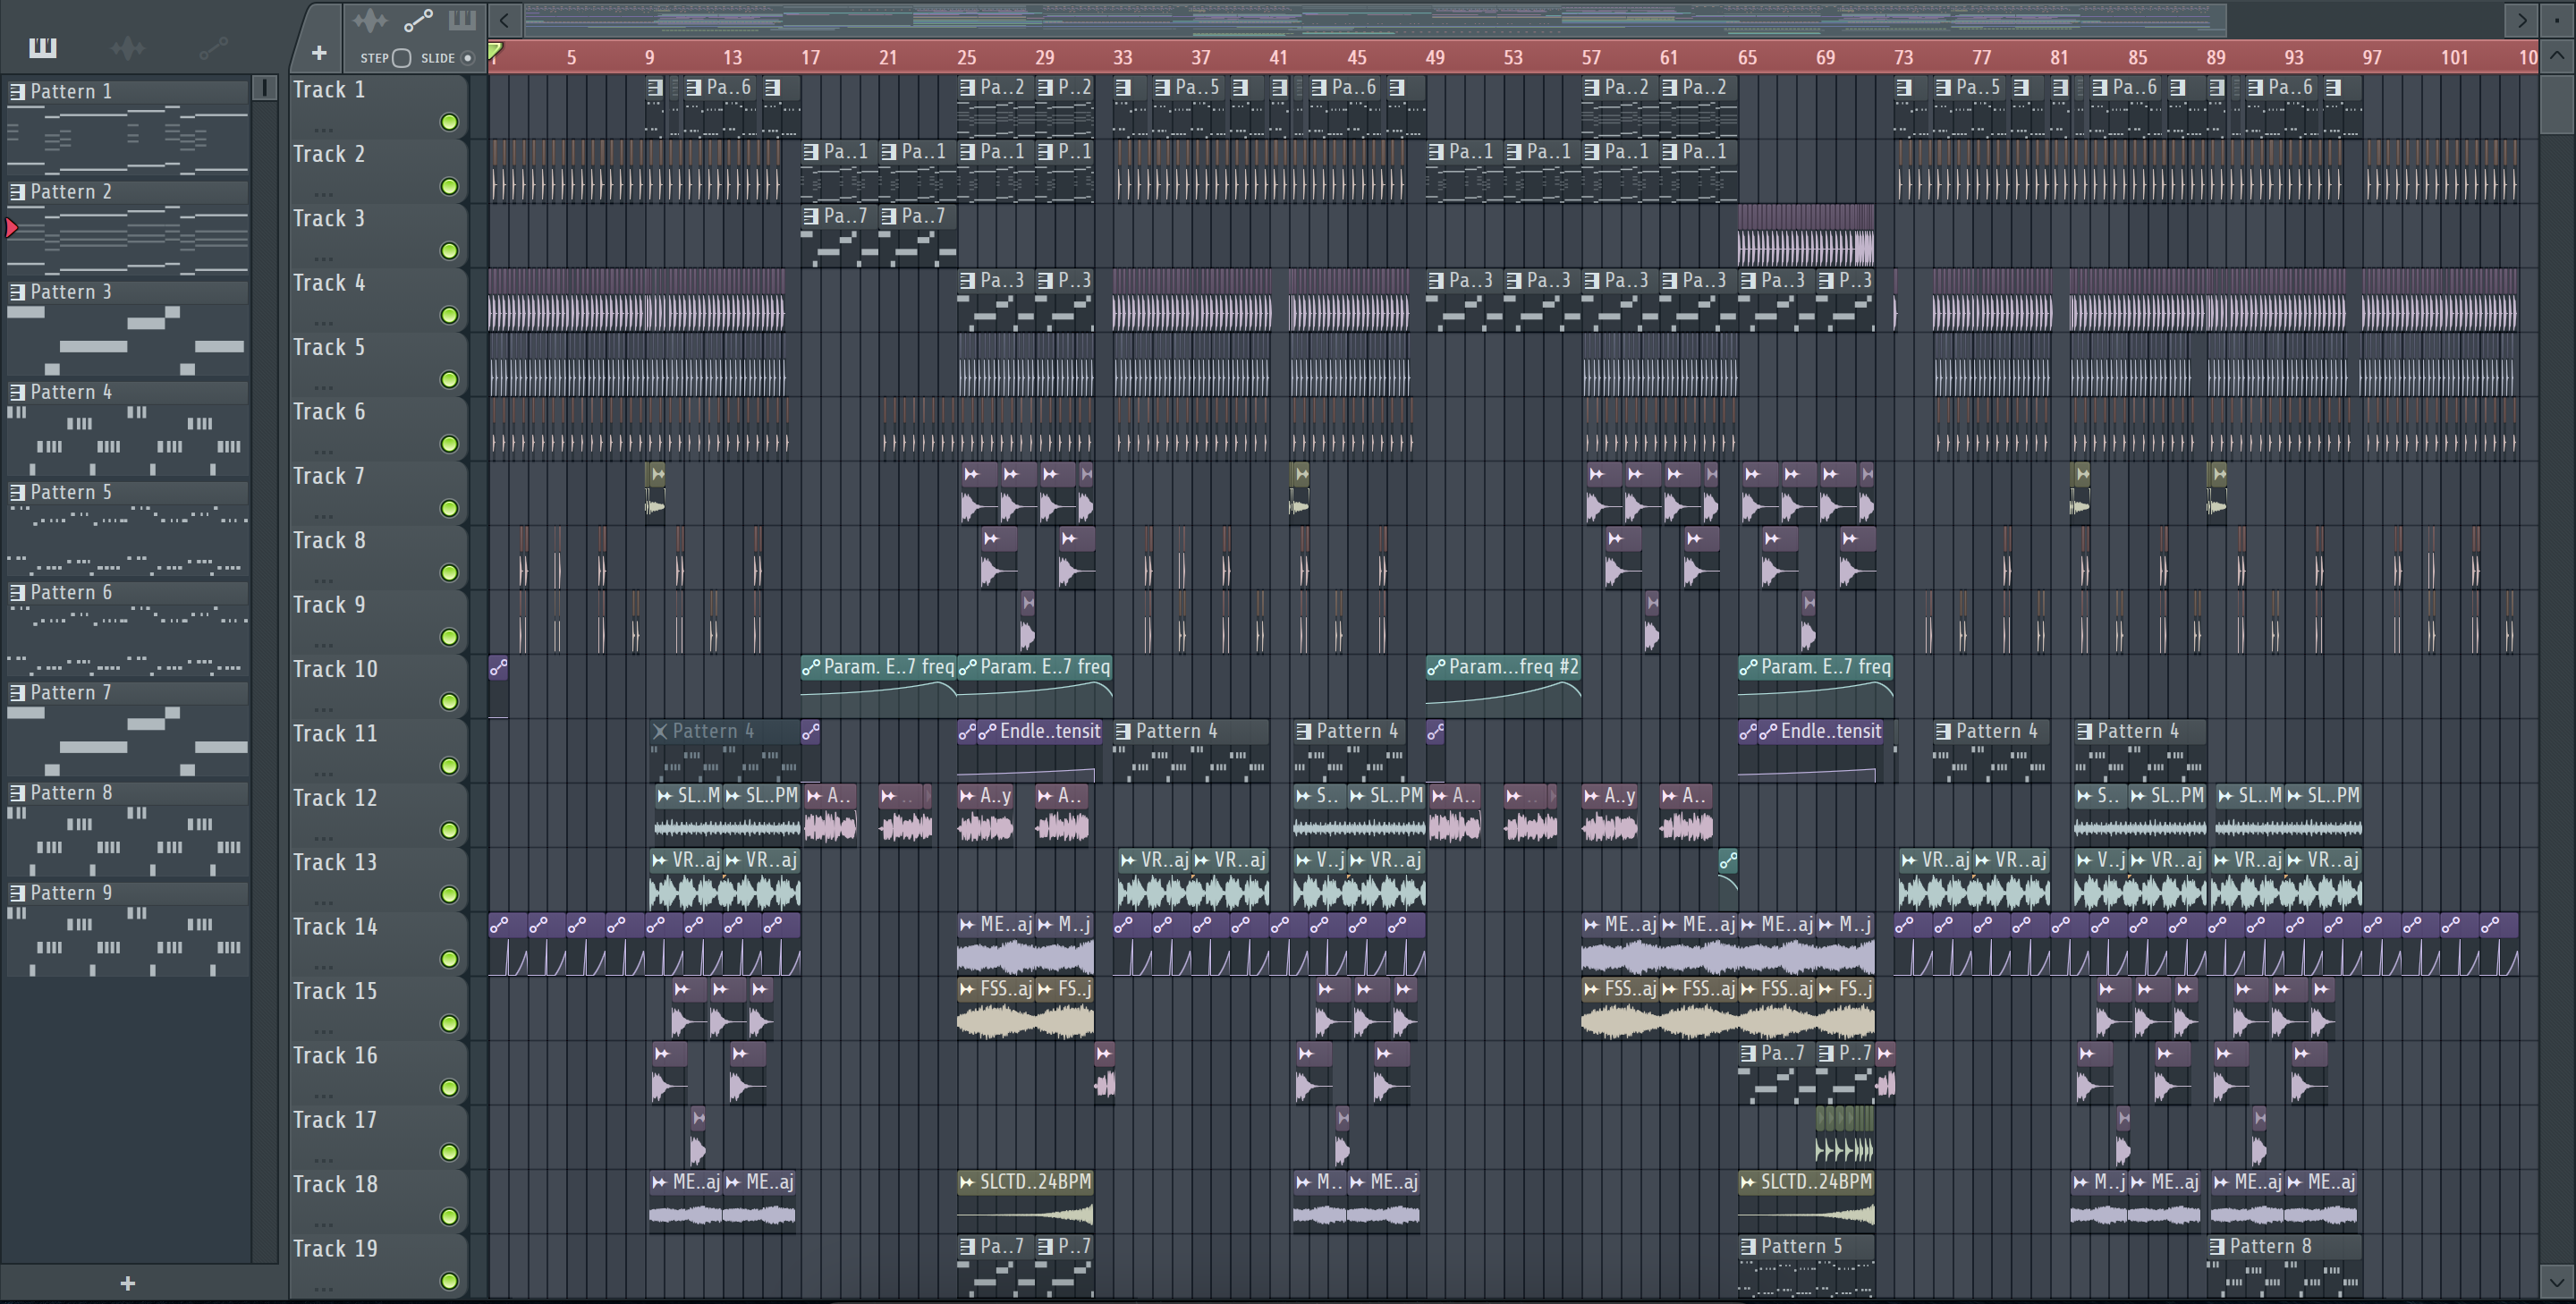This screenshot has width=2576, height=1304.
Task: Click the up arrow of the vertical scrollbar
Action: point(2558,57)
